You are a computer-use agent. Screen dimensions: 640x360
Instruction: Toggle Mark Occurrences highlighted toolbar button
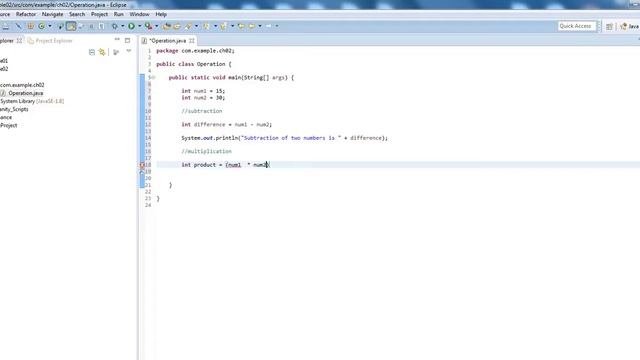tap(71, 26)
